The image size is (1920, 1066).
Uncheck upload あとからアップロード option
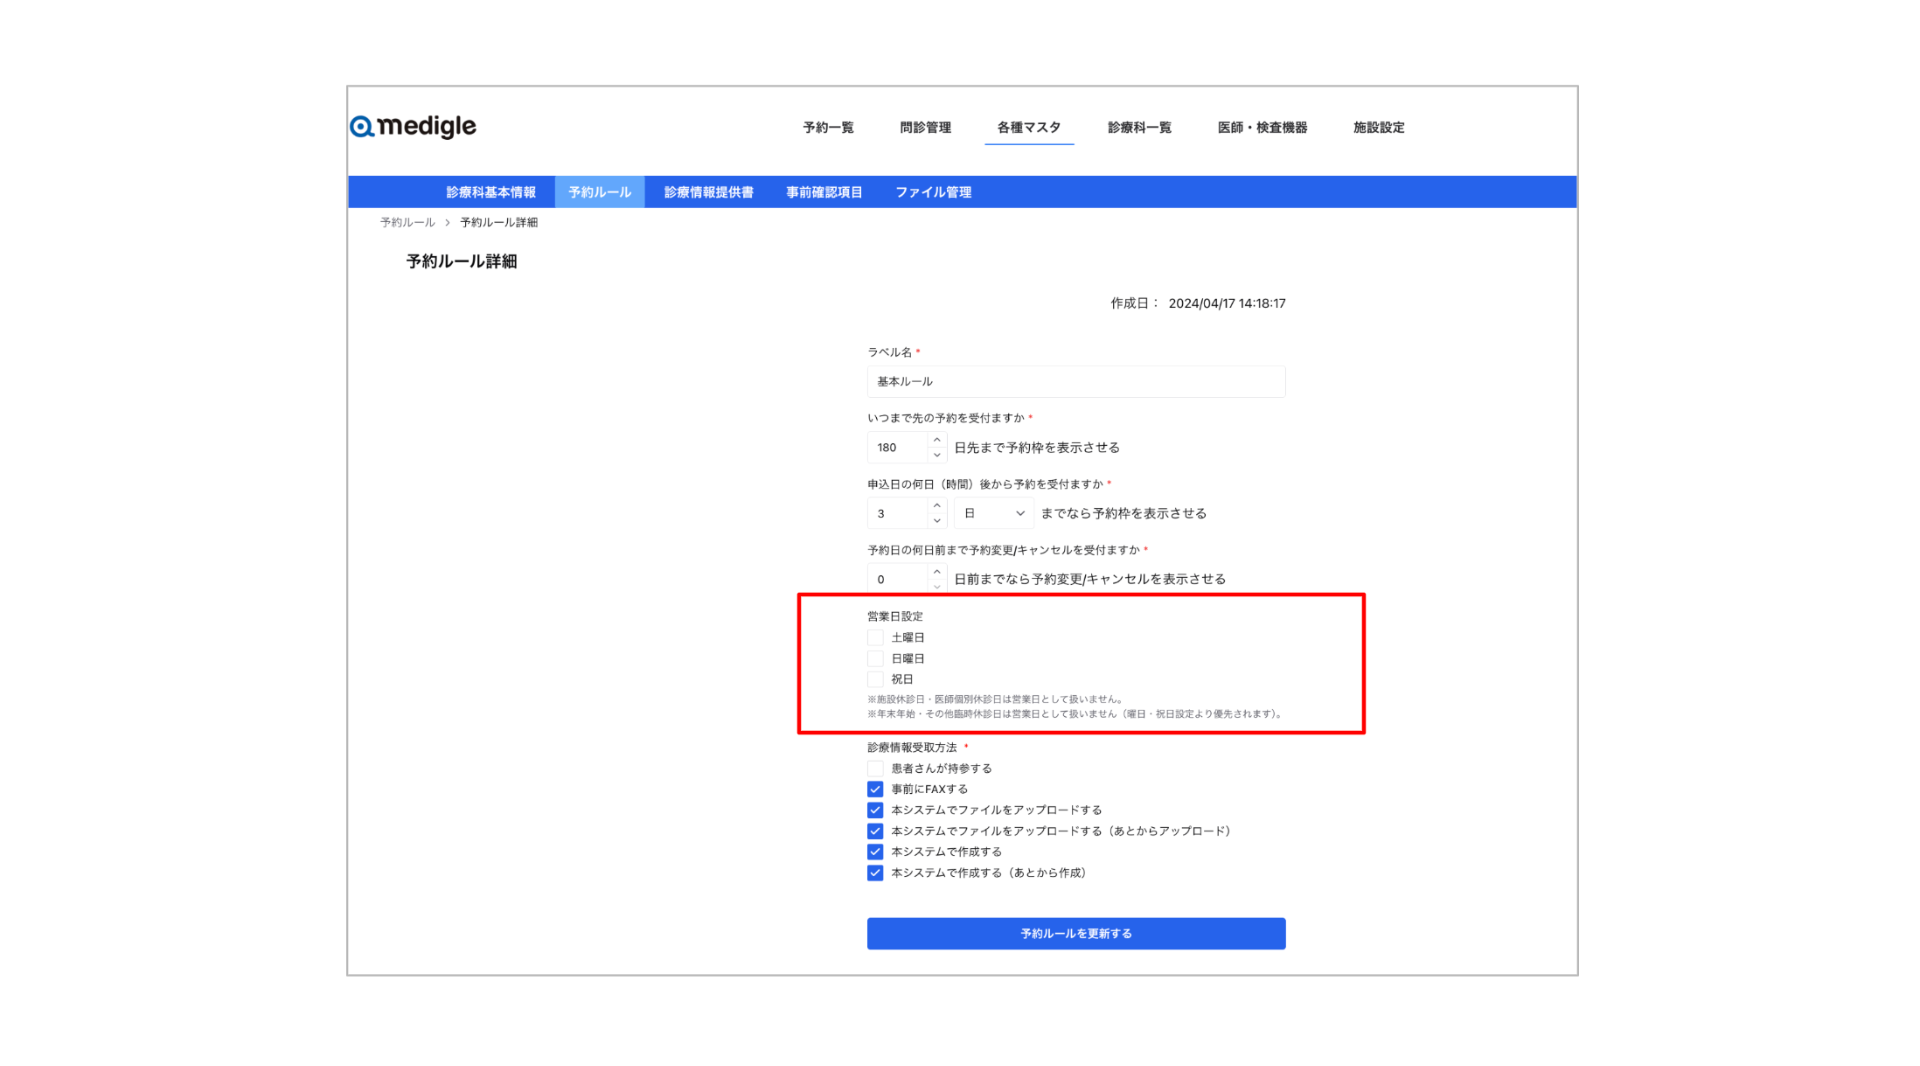(875, 831)
